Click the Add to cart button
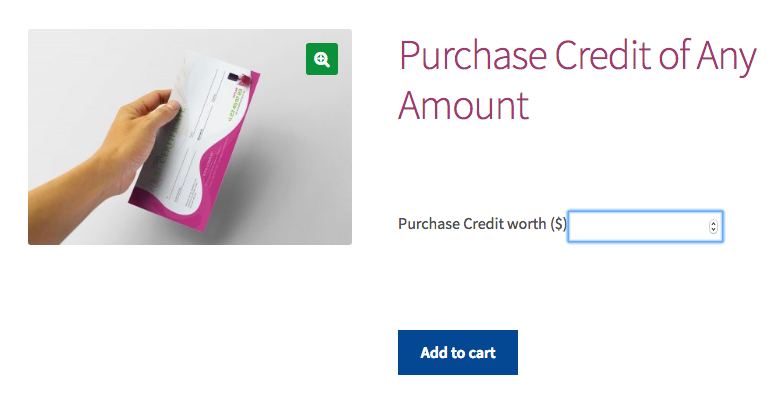The image size is (780, 400). click(x=457, y=353)
